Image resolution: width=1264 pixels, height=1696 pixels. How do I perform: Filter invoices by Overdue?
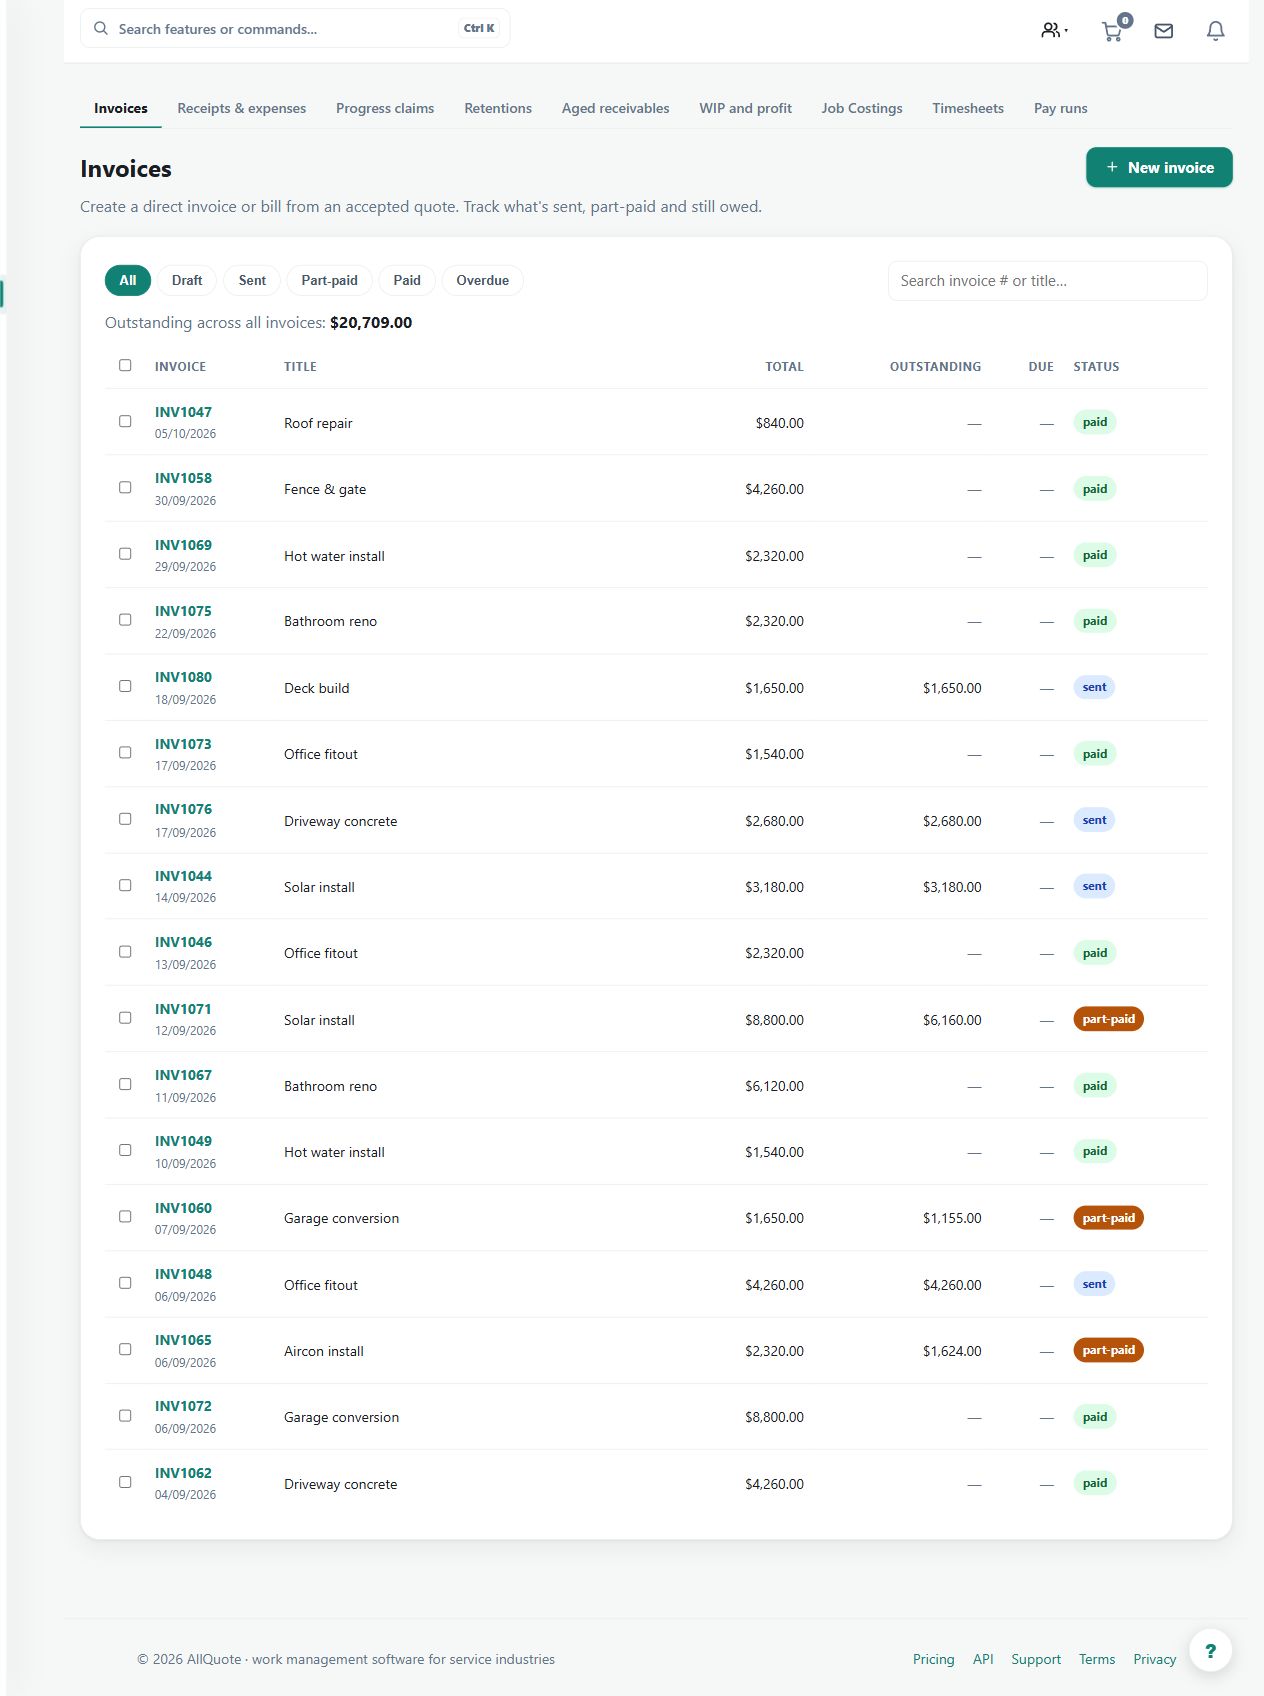(x=482, y=280)
